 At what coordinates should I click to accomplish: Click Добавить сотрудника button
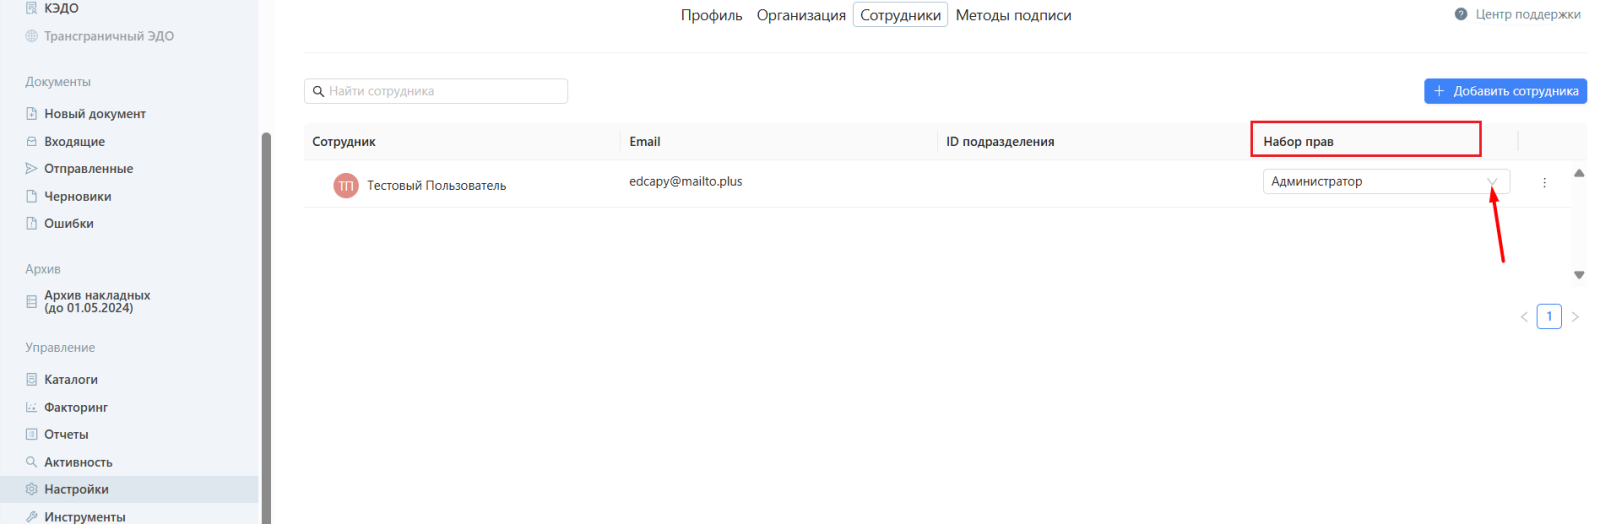(1505, 91)
